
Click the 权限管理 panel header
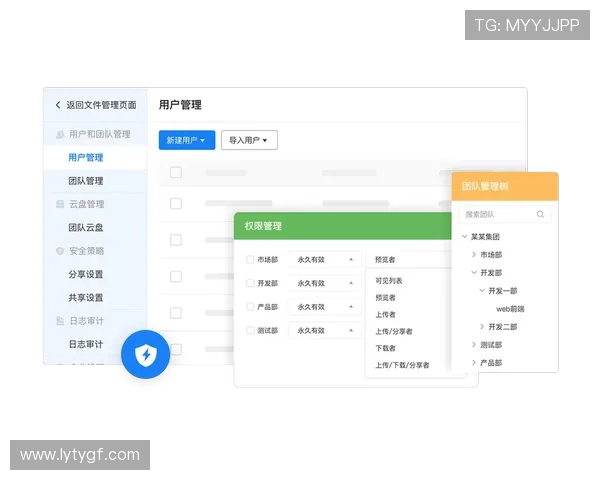(342, 226)
